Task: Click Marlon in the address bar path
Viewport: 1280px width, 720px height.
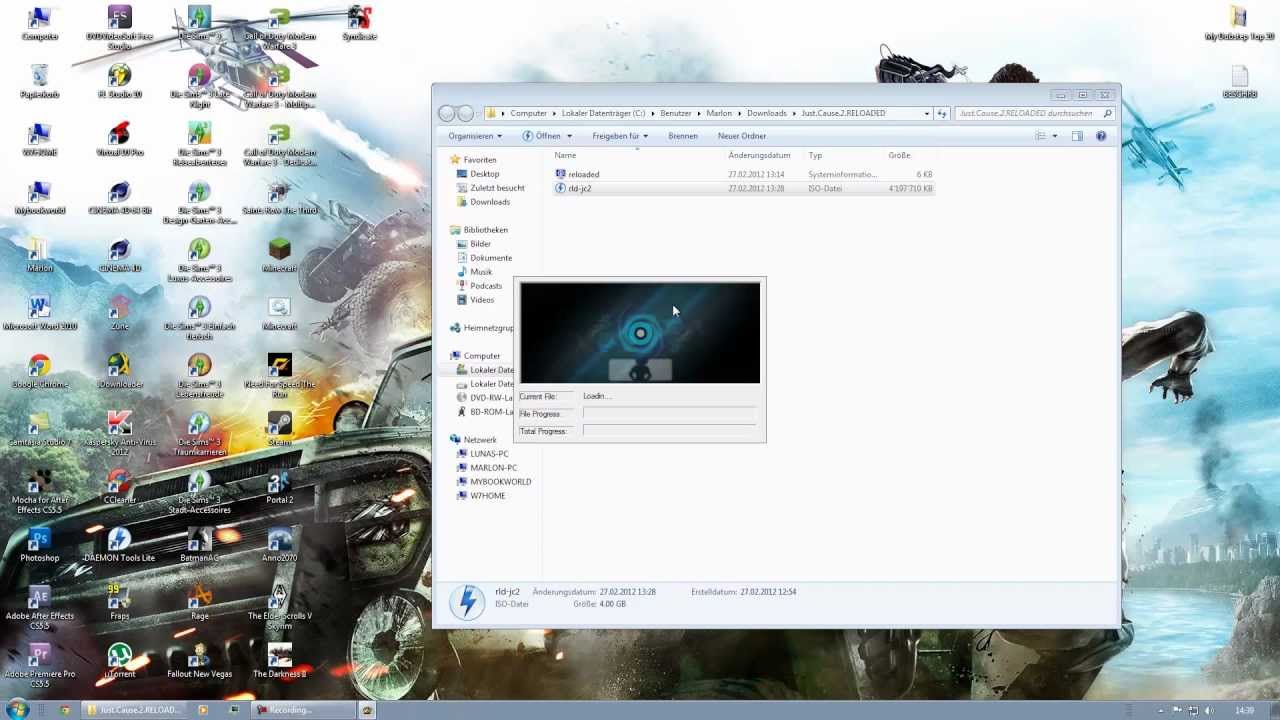Action: pos(719,113)
